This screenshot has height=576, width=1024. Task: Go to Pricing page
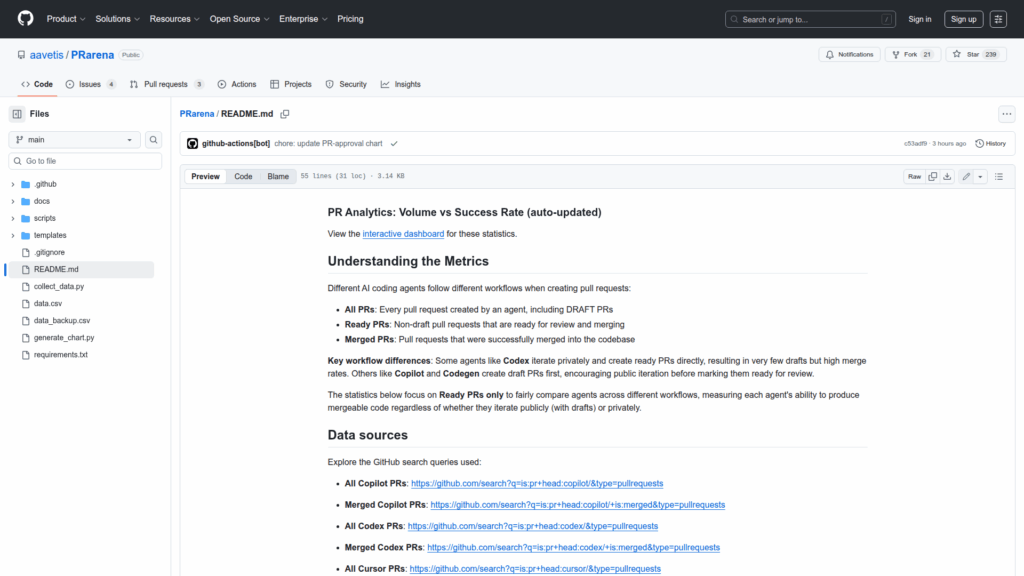point(350,19)
